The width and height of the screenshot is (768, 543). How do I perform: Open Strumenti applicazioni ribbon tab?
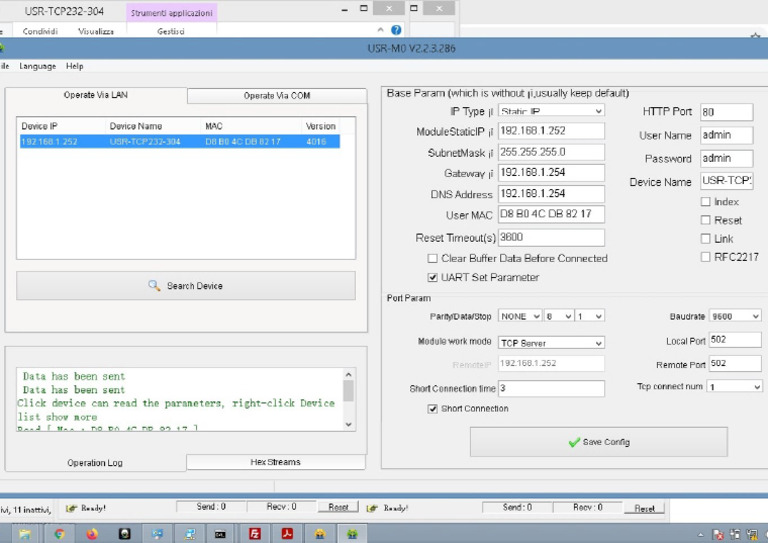click(x=171, y=13)
